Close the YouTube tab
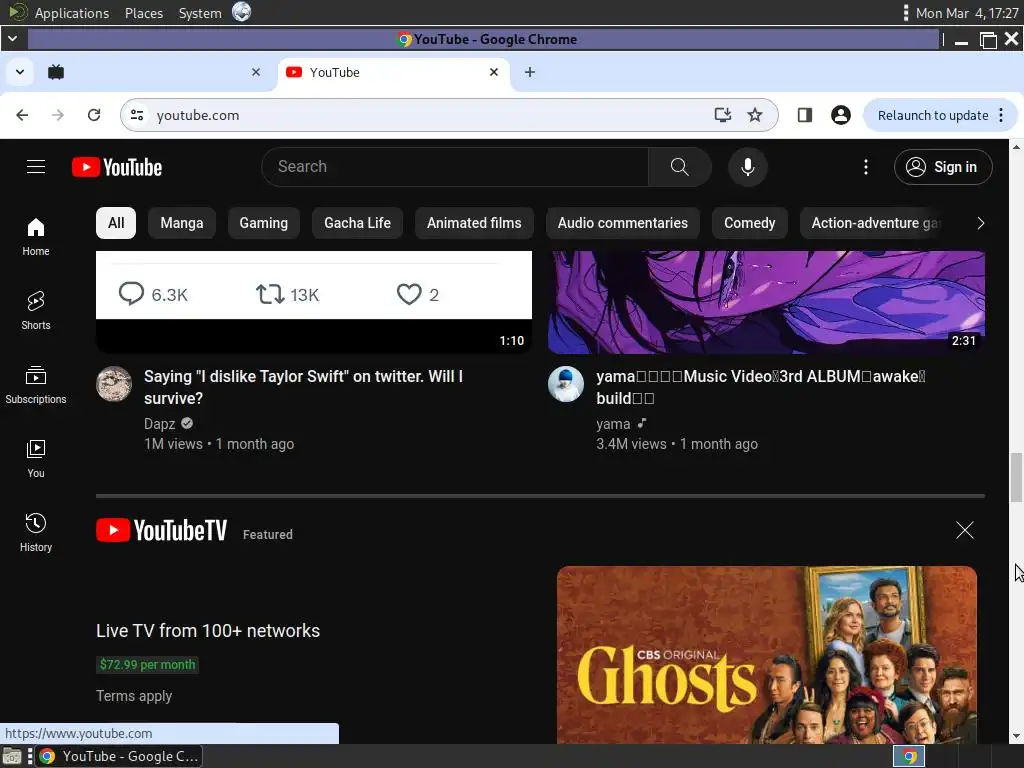Screen dimensions: 1024x768 point(494,72)
